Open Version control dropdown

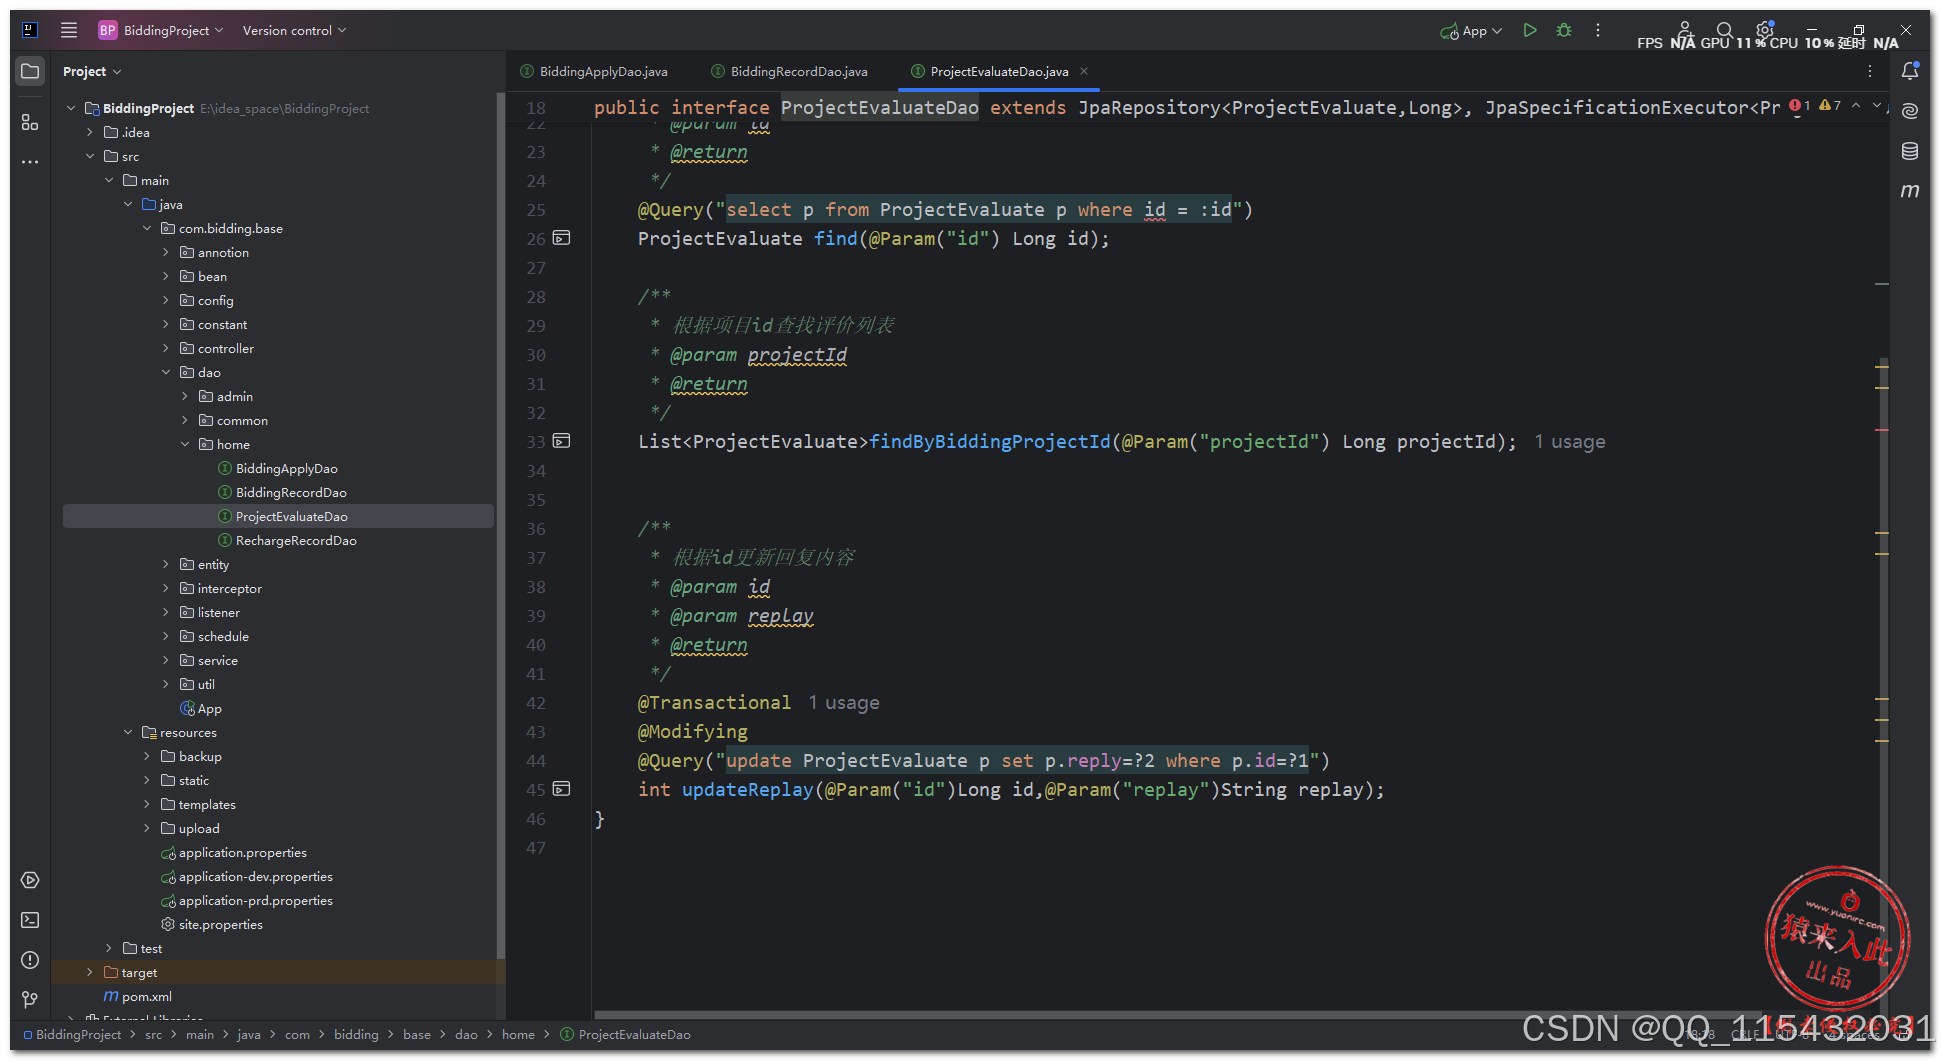coord(294,30)
